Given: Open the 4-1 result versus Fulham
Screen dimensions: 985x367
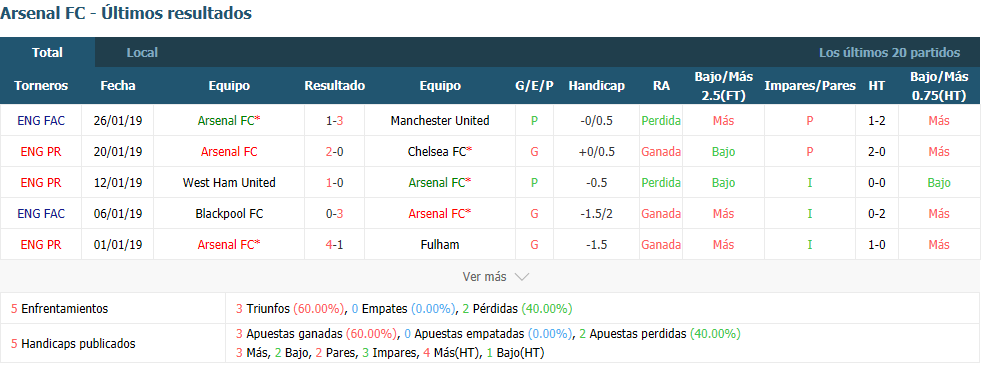Looking at the screenshot, I should (335, 245).
